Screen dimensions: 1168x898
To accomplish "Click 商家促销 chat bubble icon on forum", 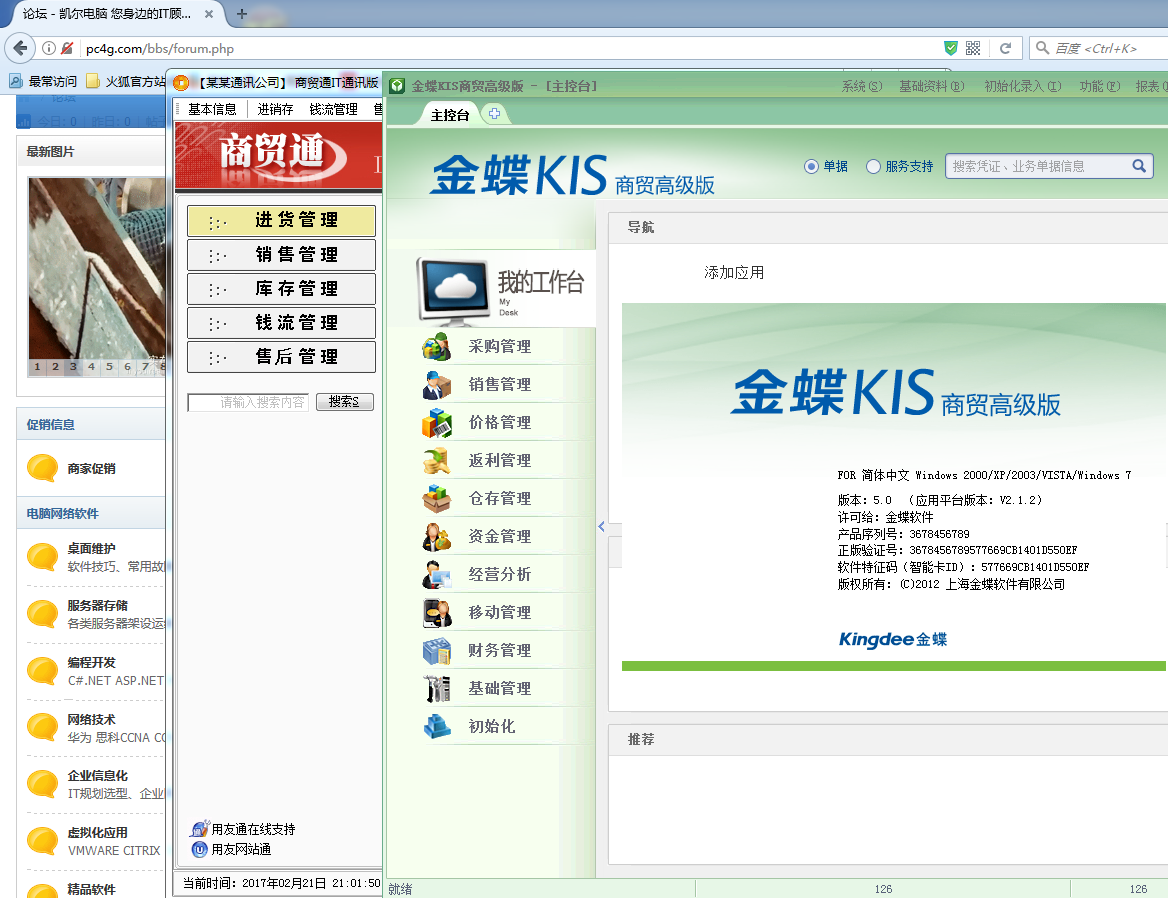I will (x=42, y=468).
